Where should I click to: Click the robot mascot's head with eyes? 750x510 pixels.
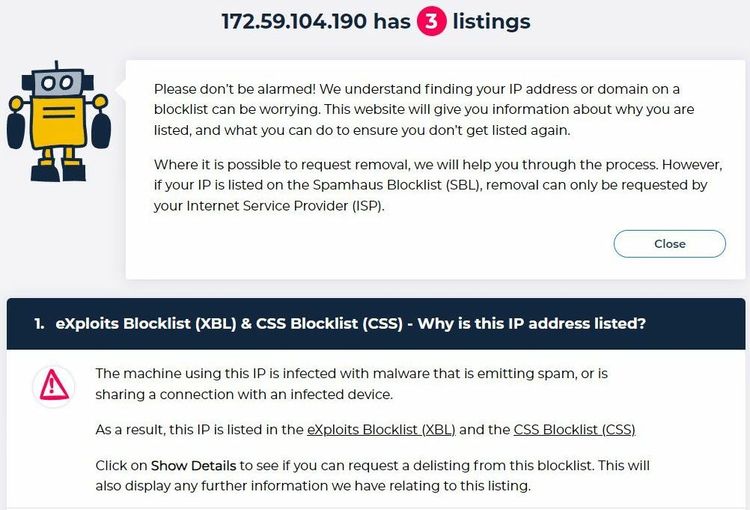(x=57, y=82)
